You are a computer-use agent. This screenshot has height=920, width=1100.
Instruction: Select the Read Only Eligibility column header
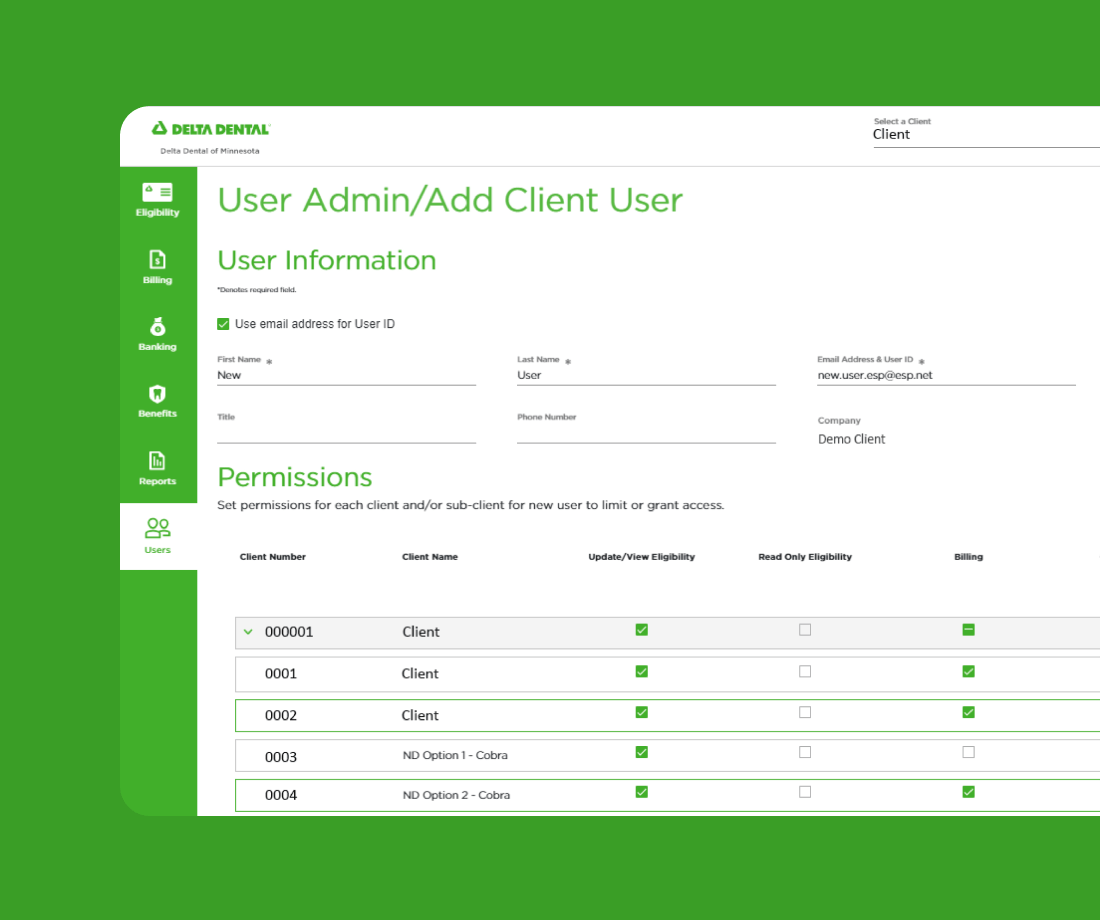coord(805,556)
